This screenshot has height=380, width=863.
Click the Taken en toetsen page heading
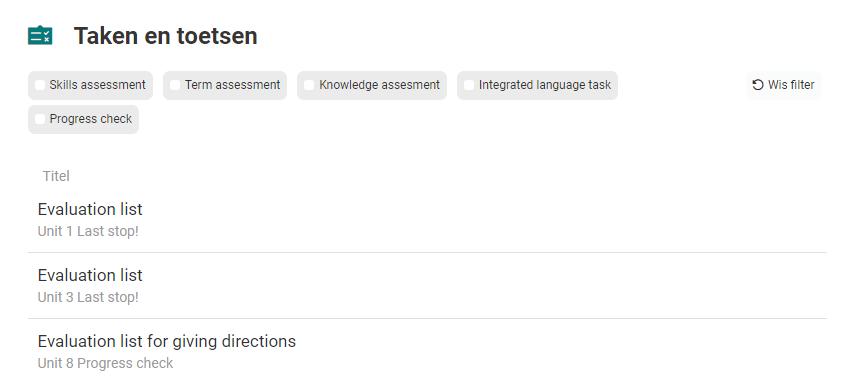pos(166,36)
